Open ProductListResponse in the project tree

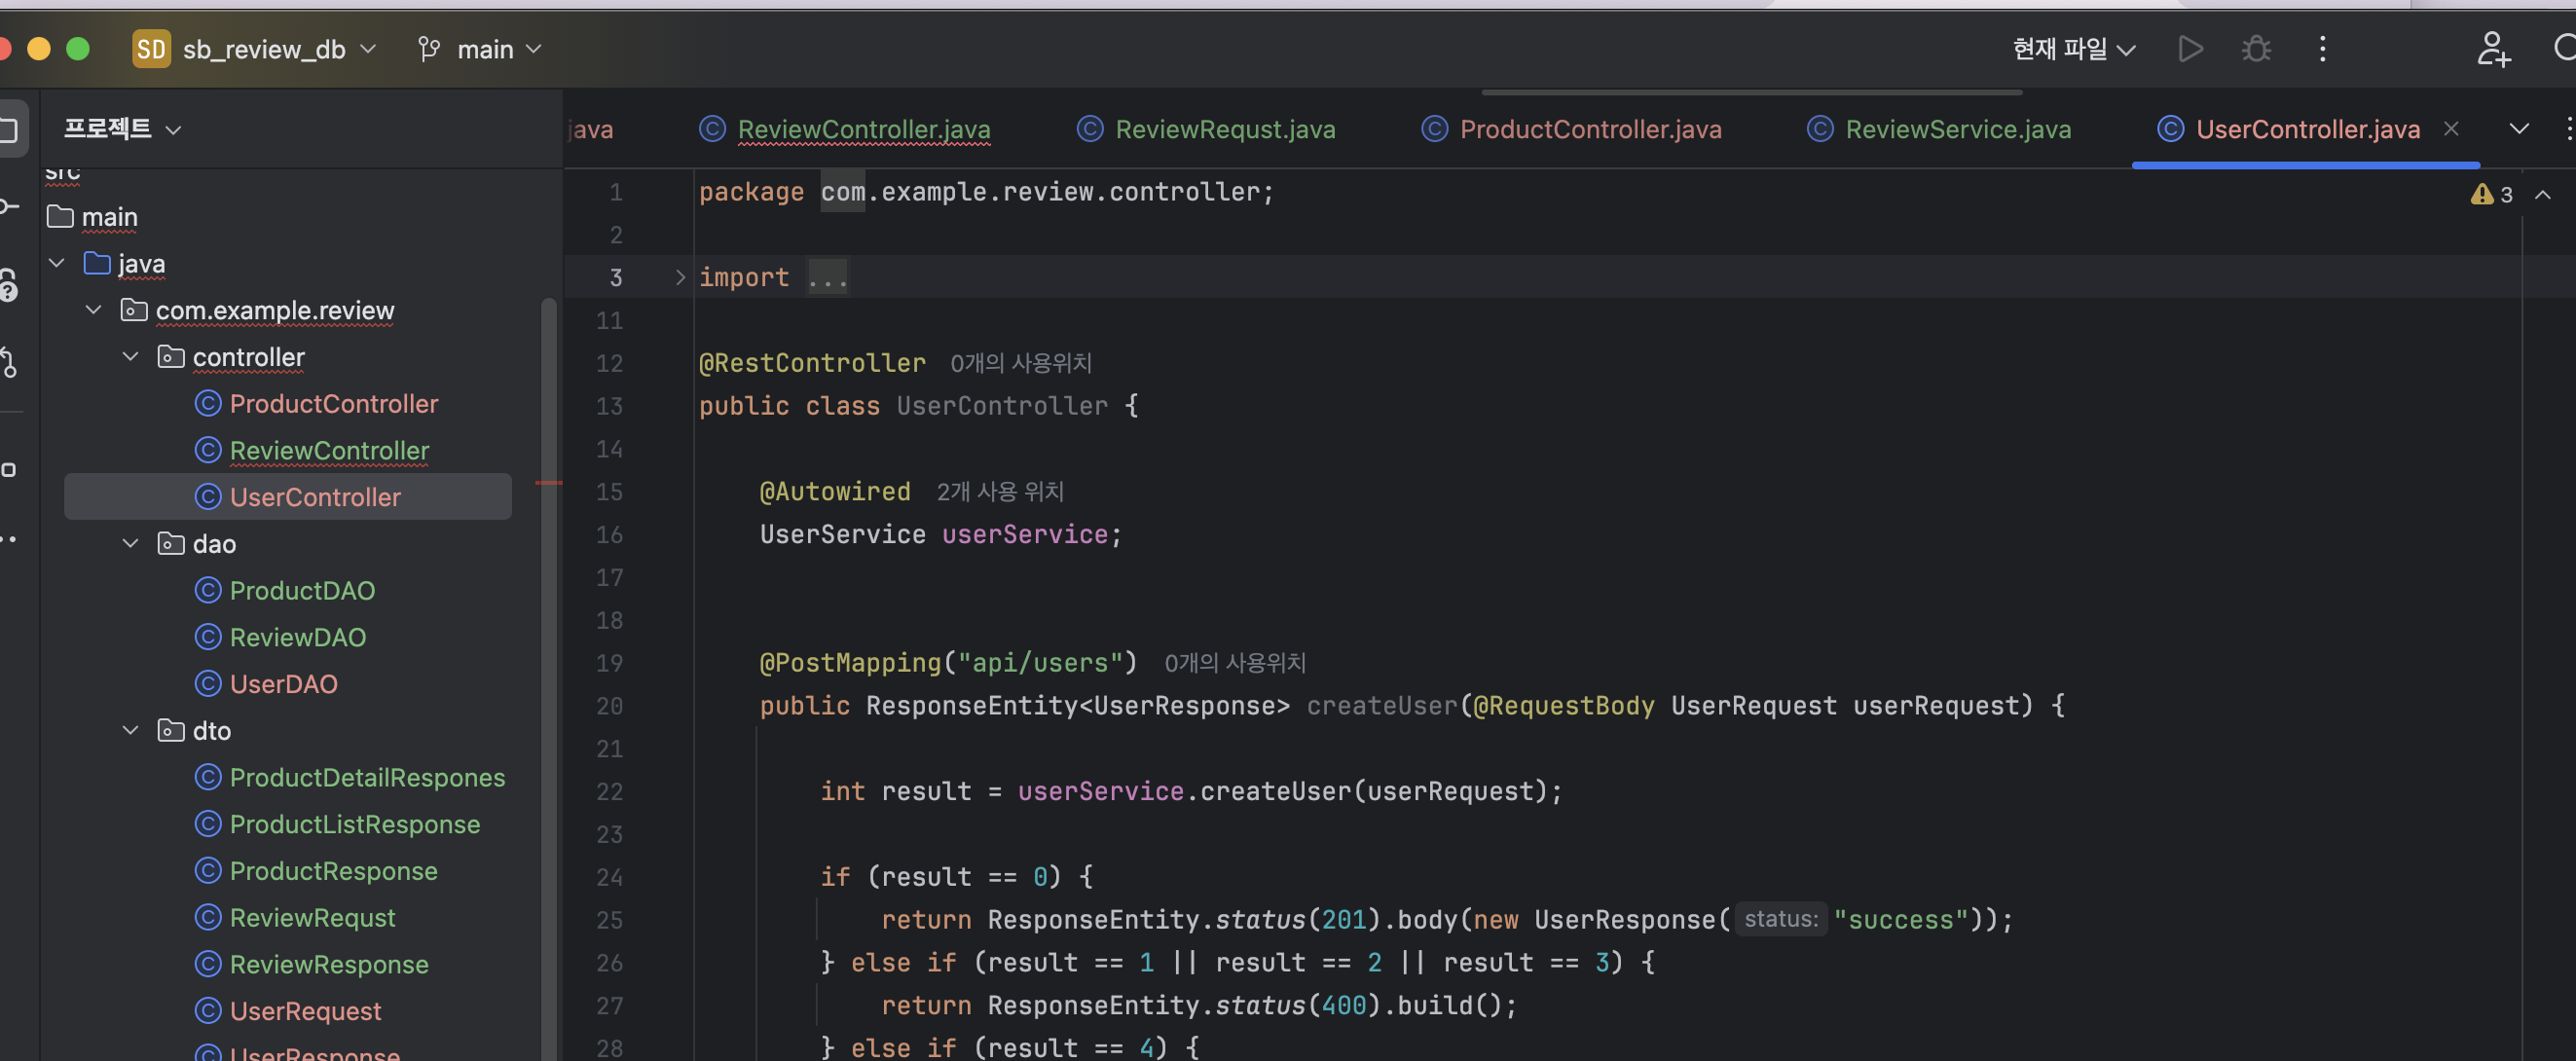pyautogui.click(x=354, y=824)
